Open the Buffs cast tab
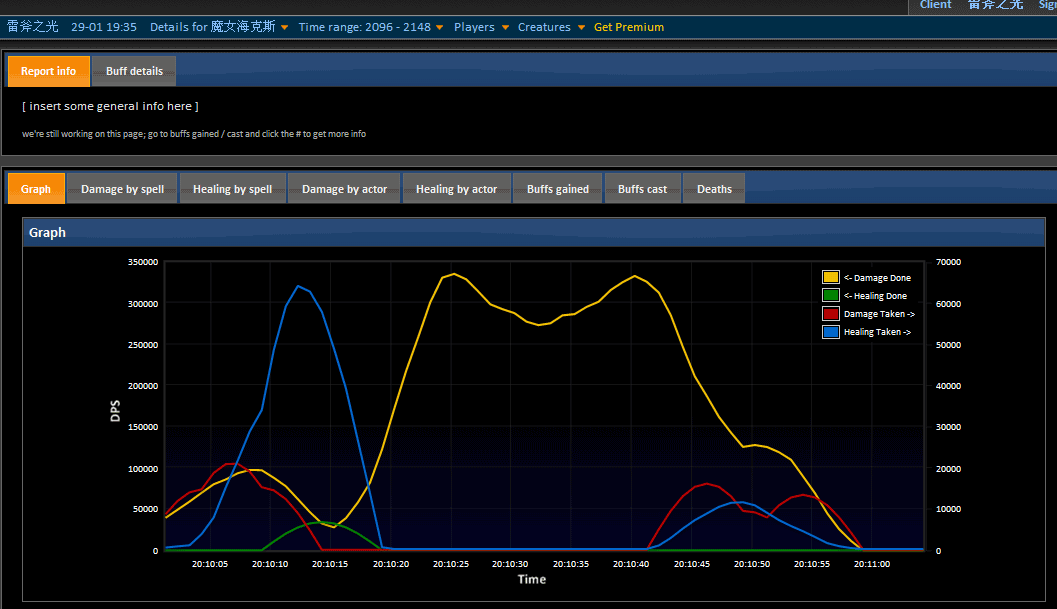The height and width of the screenshot is (609, 1057). 642,190
